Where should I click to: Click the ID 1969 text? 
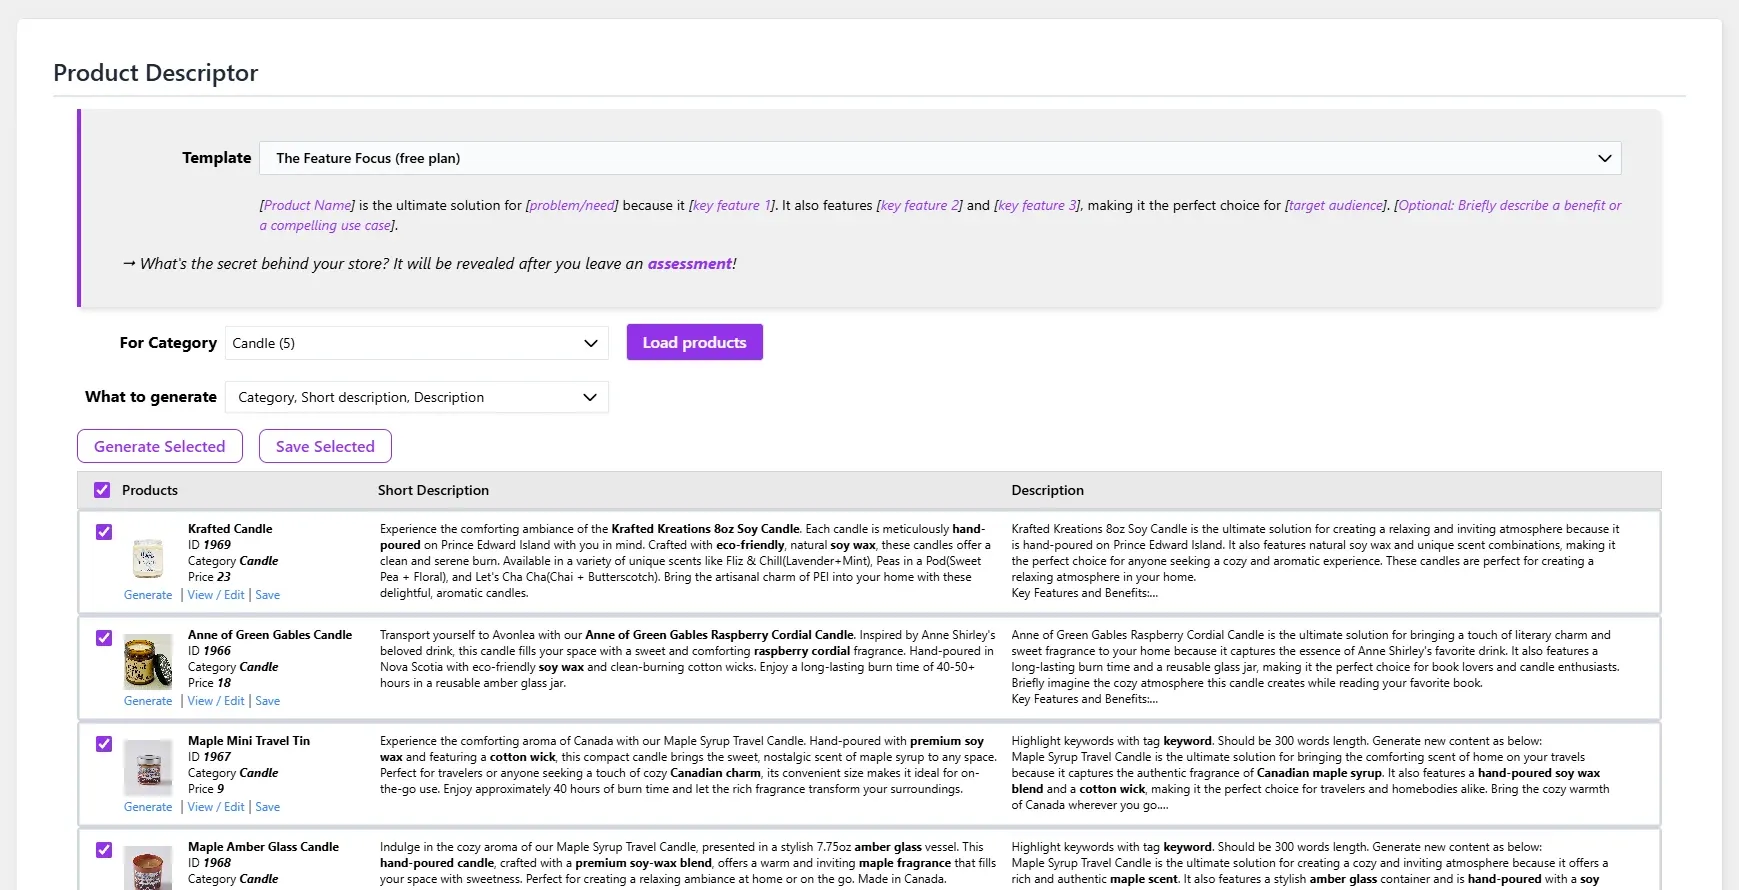(209, 545)
